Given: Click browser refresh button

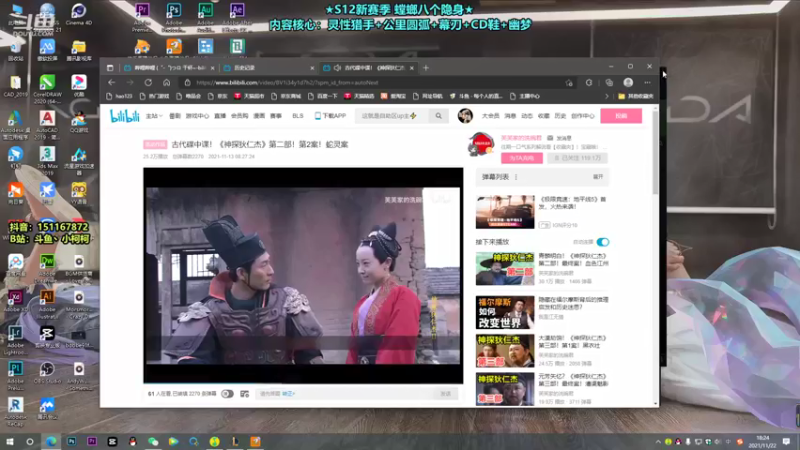Looking at the screenshot, I should click(148, 83).
